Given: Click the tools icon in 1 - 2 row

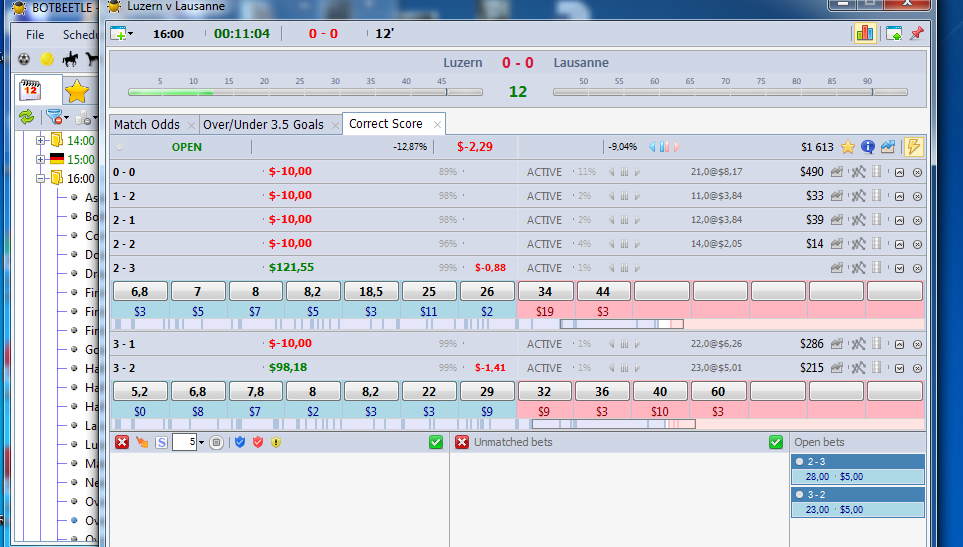Looking at the screenshot, I should pyautogui.click(x=859, y=196).
